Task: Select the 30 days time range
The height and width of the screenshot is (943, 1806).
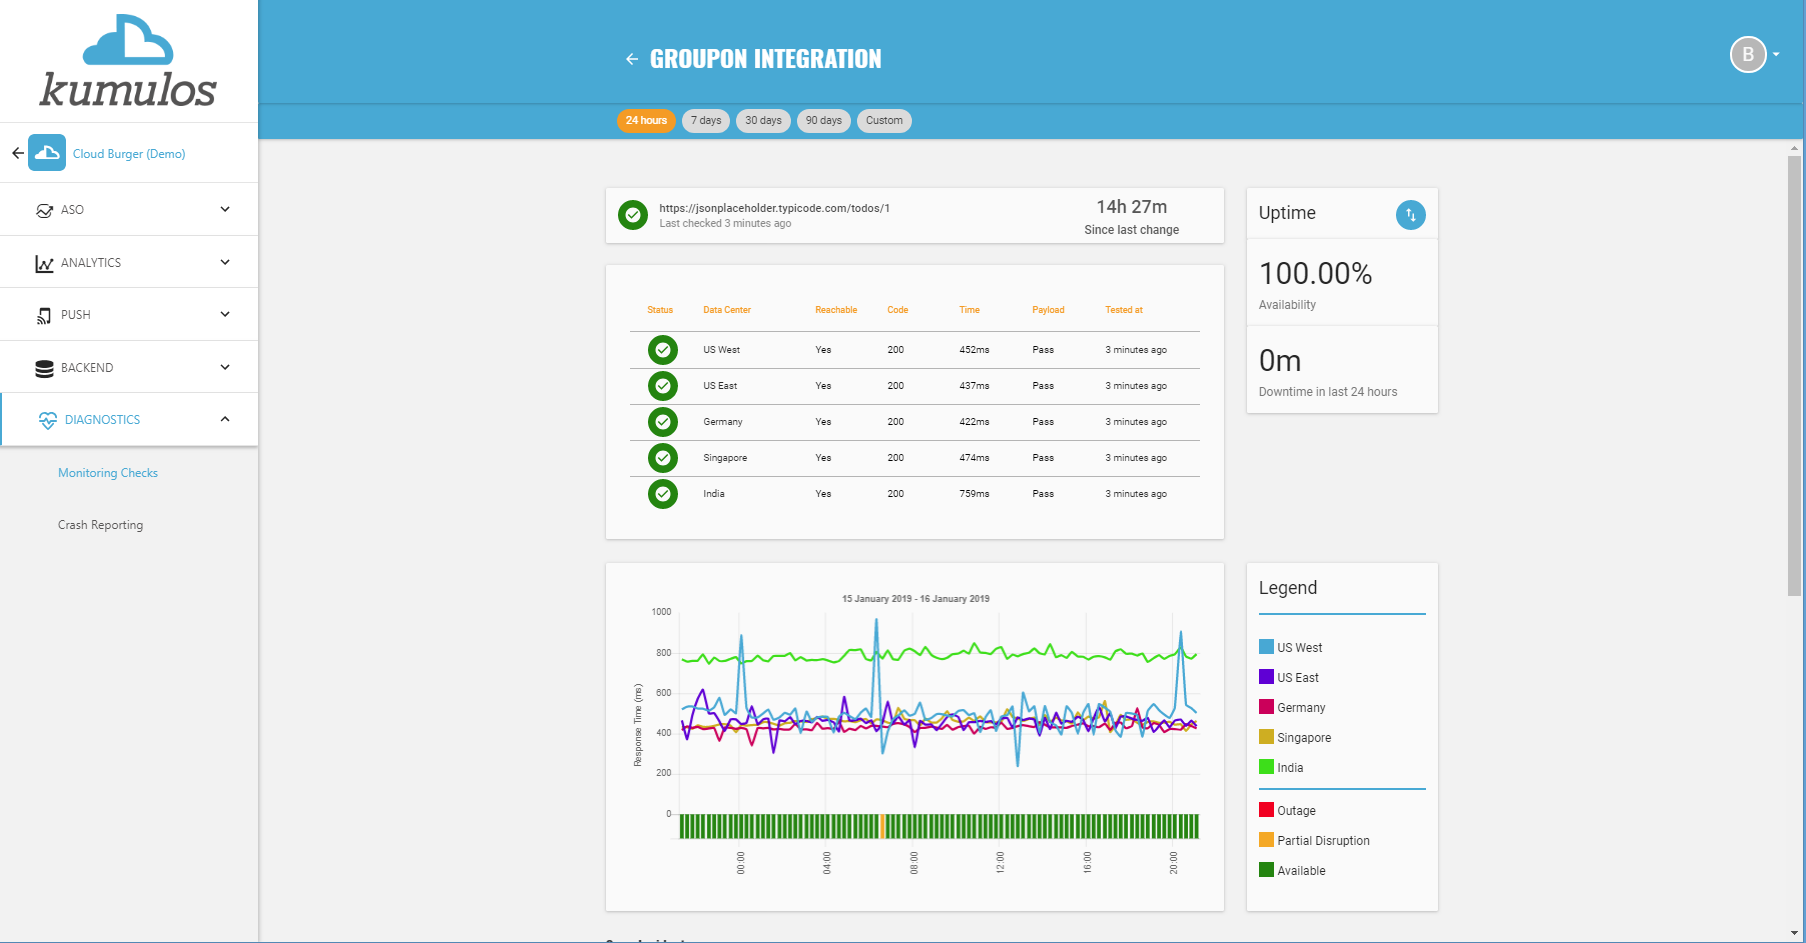Action: pyautogui.click(x=763, y=121)
